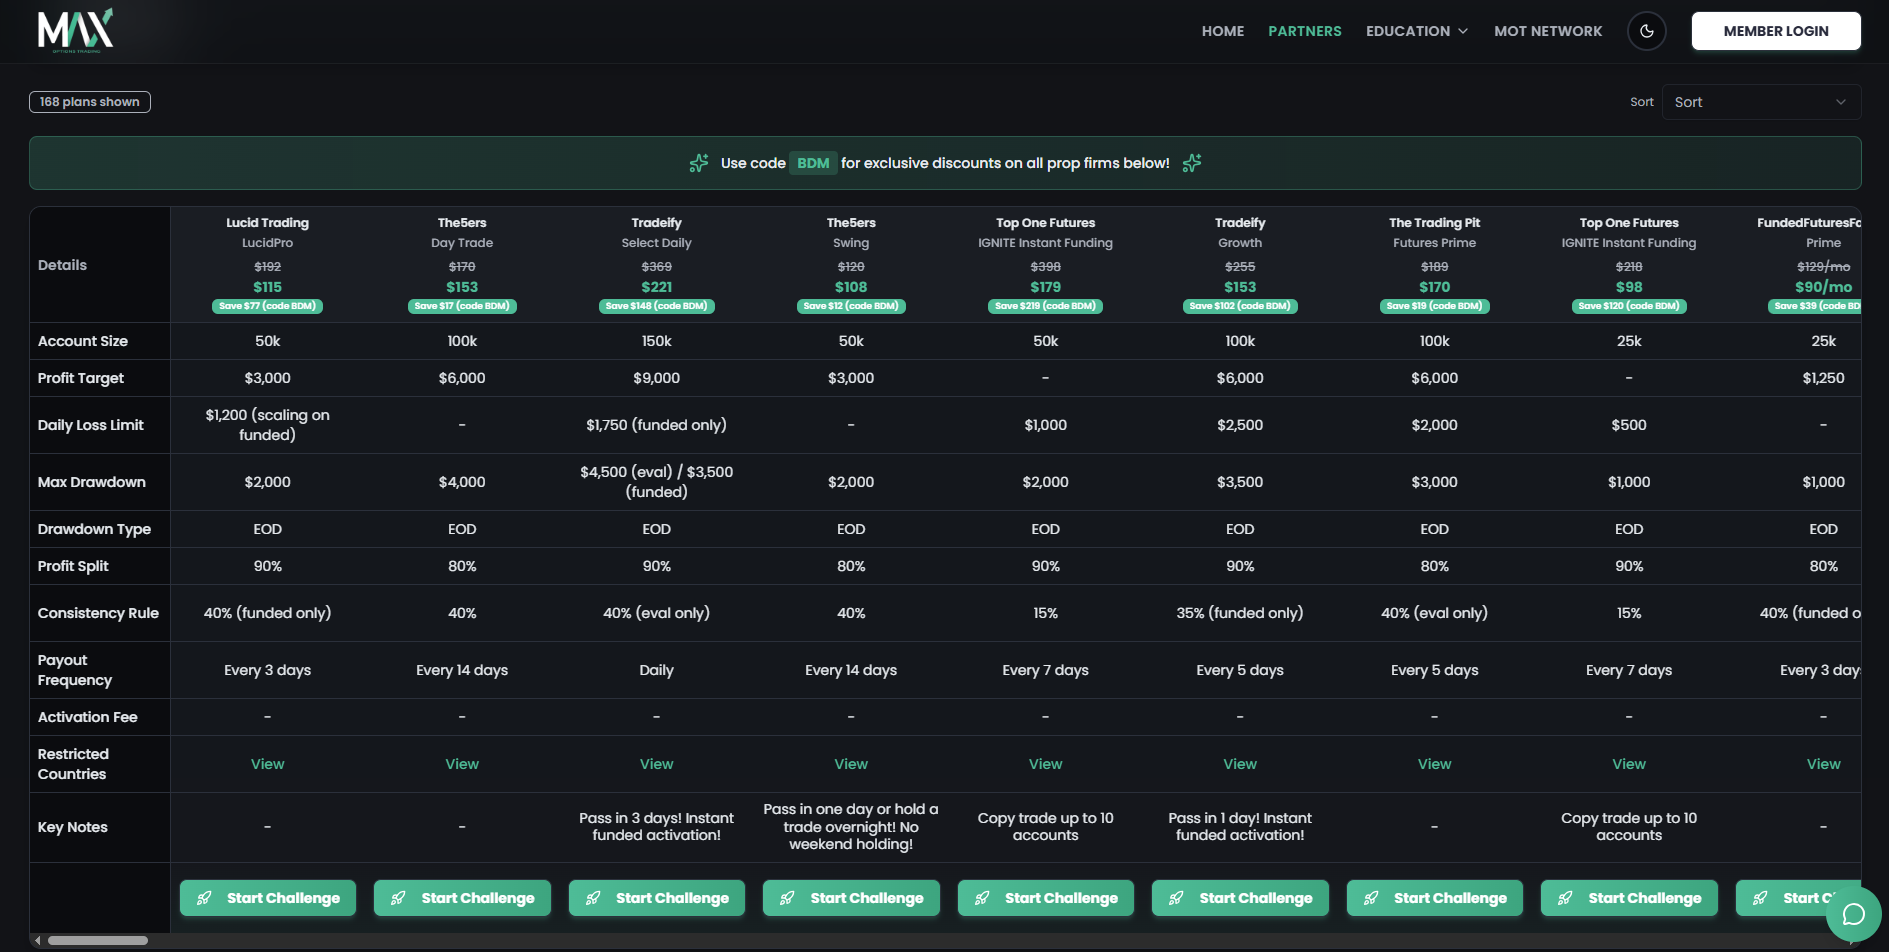Click the 'Save $148 (code BDM)' badge
The width and height of the screenshot is (1889, 952).
pyautogui.click(x=657, y=306)
